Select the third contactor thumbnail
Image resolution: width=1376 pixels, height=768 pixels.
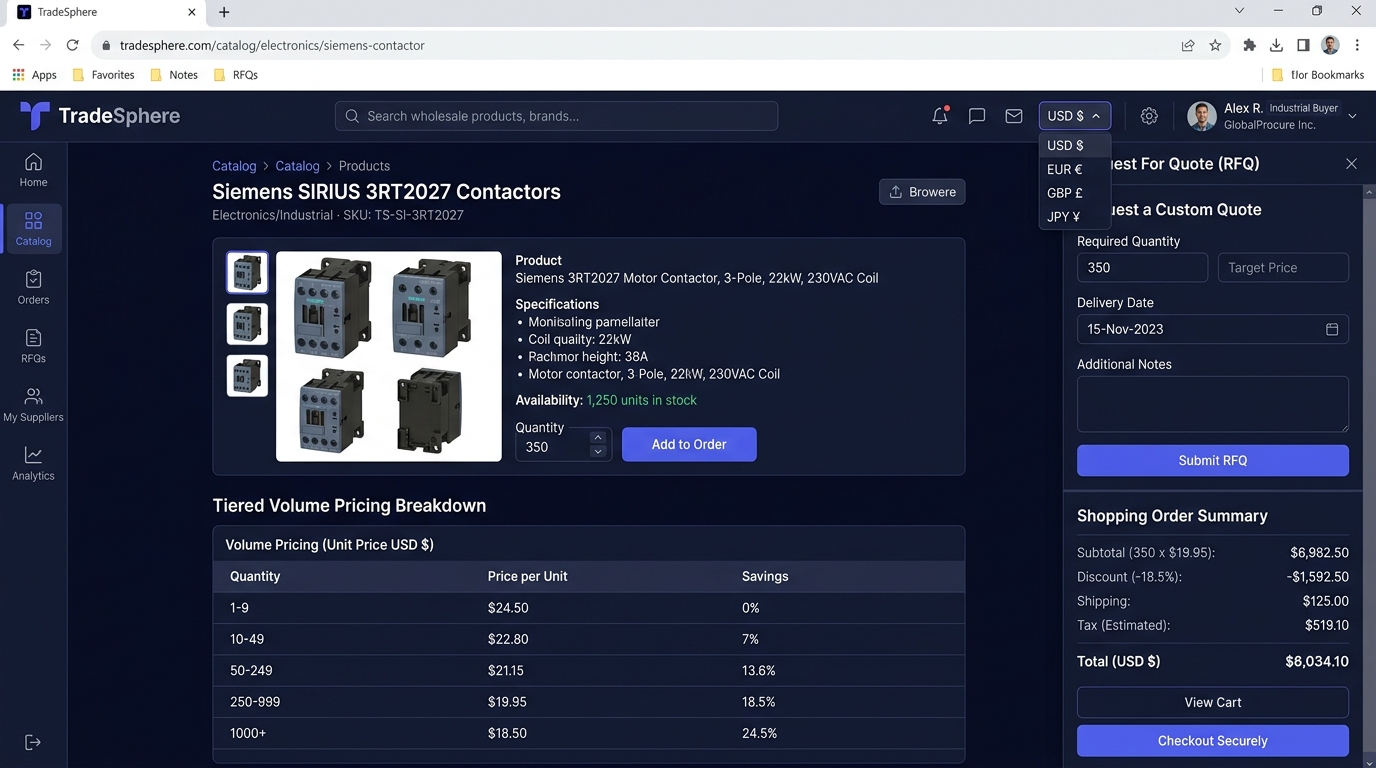tap(247, 376)
